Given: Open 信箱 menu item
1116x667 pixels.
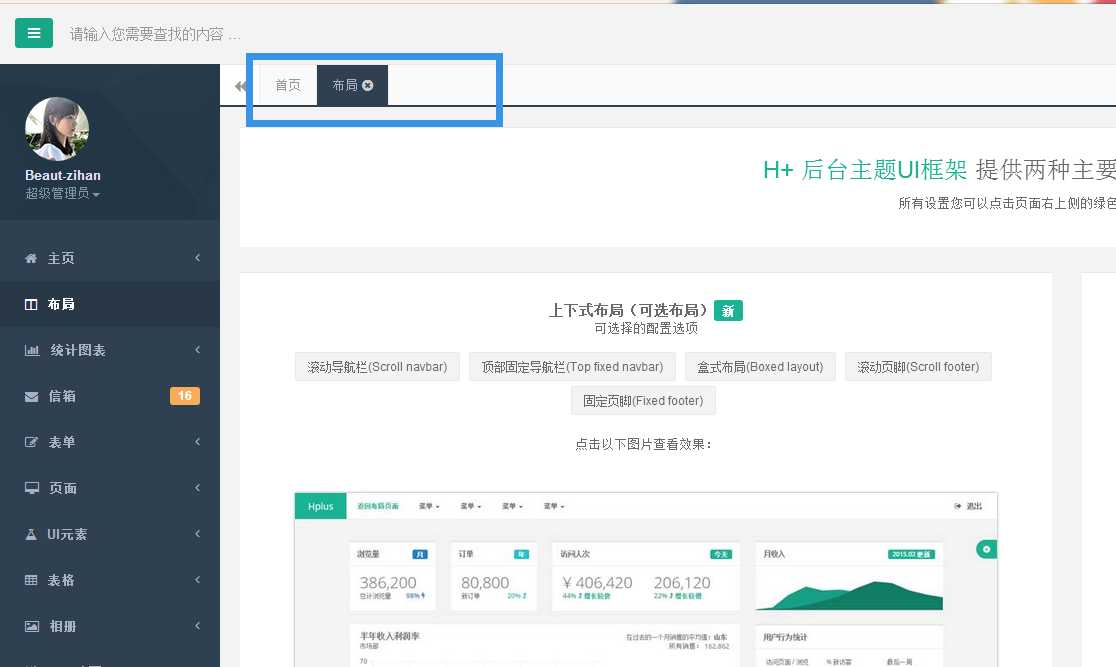Looking at the screenshot, I should (x=110, y=396).
